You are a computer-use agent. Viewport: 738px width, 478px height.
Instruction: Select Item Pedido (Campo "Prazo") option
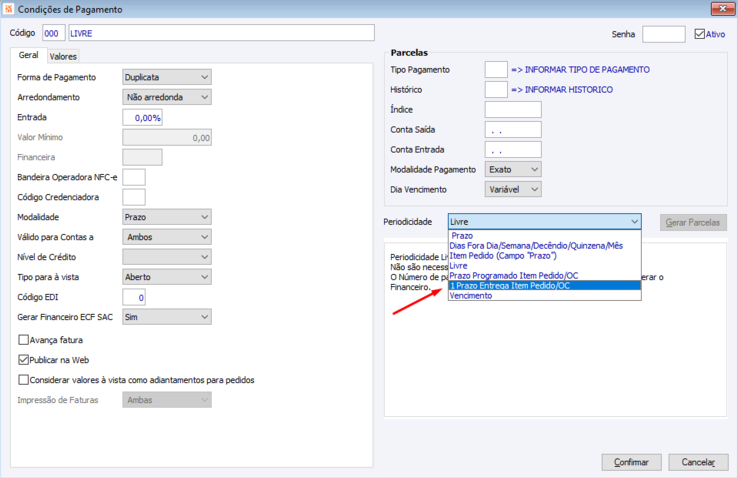[x=545, y=255]
